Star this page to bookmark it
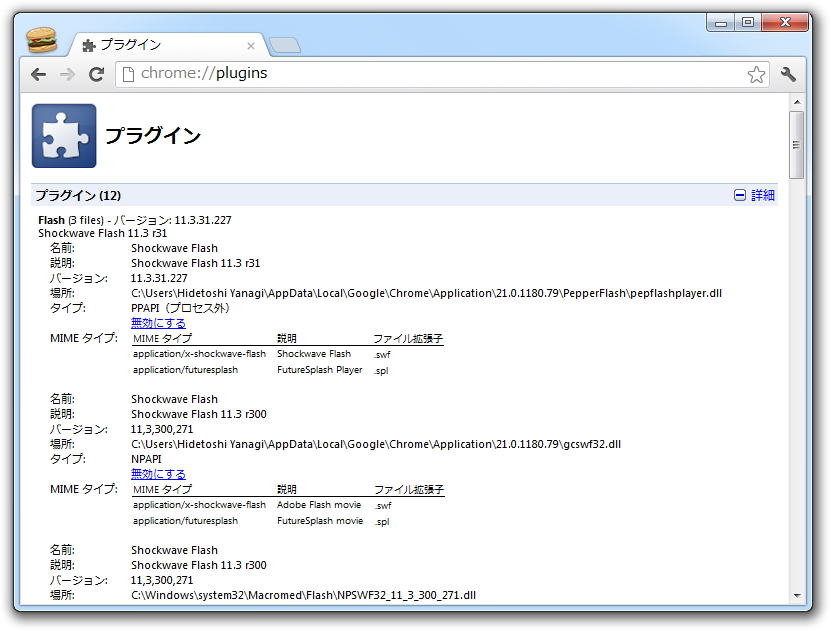Image resolution: width=830 pixels, height=631 pixels. click(757, 73)
